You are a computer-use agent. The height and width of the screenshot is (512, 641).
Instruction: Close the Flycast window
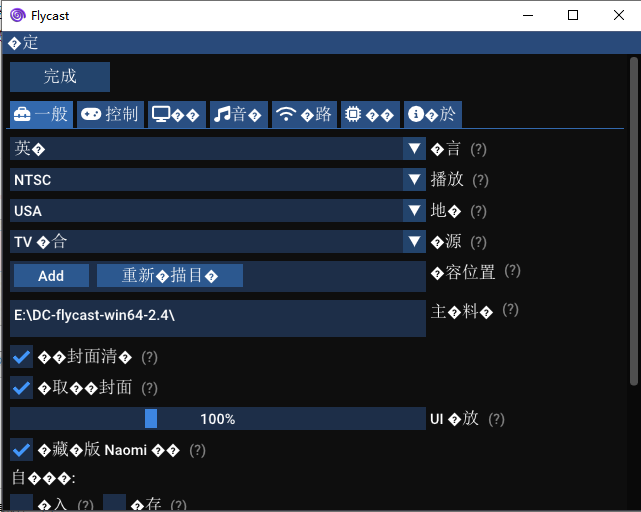click(619, 16)
